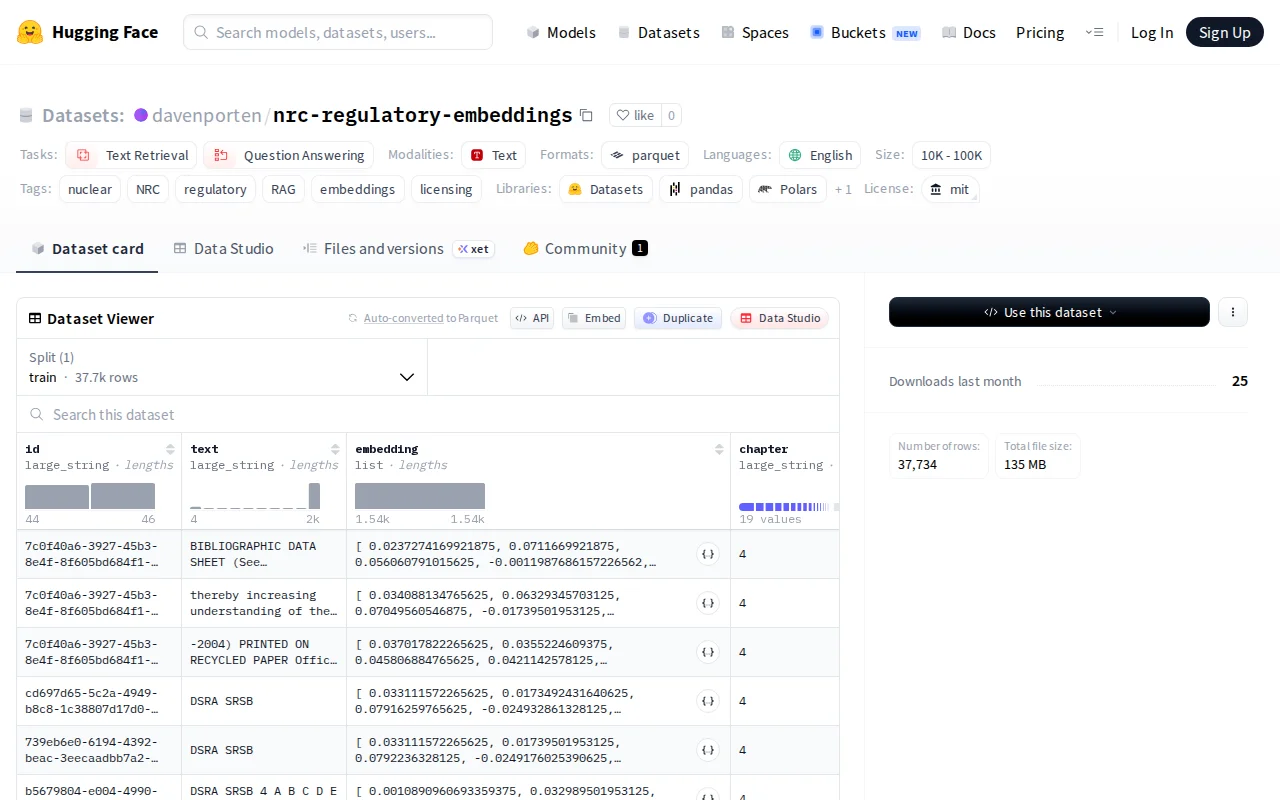Image resolution: width=1280 pixels, height=800 pixels.
Task: Select the parquet format tag
Action: coord(645,155)
